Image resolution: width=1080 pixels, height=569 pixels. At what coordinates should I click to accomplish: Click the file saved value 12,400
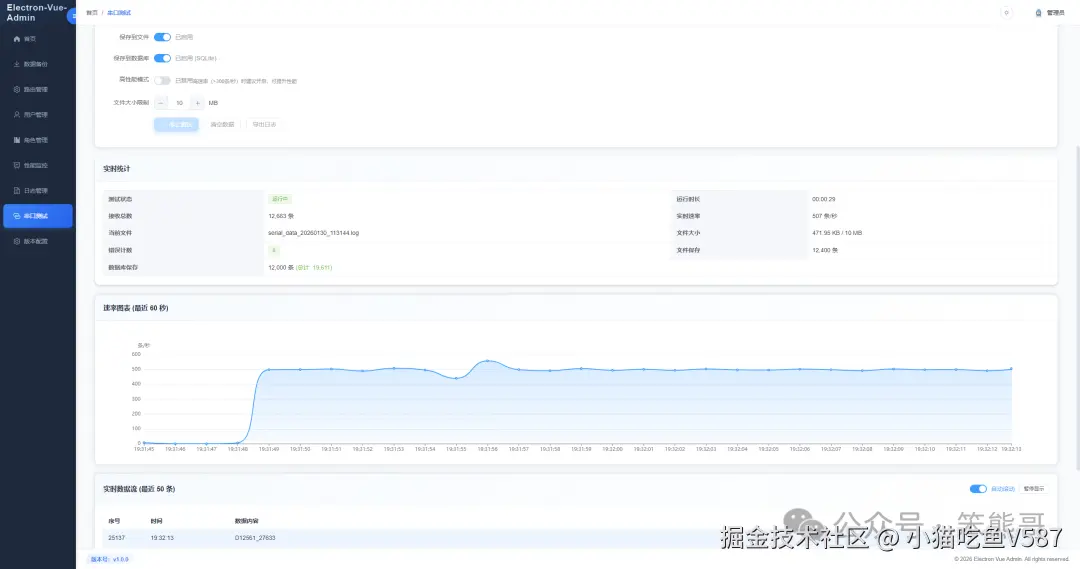(825, 250)
